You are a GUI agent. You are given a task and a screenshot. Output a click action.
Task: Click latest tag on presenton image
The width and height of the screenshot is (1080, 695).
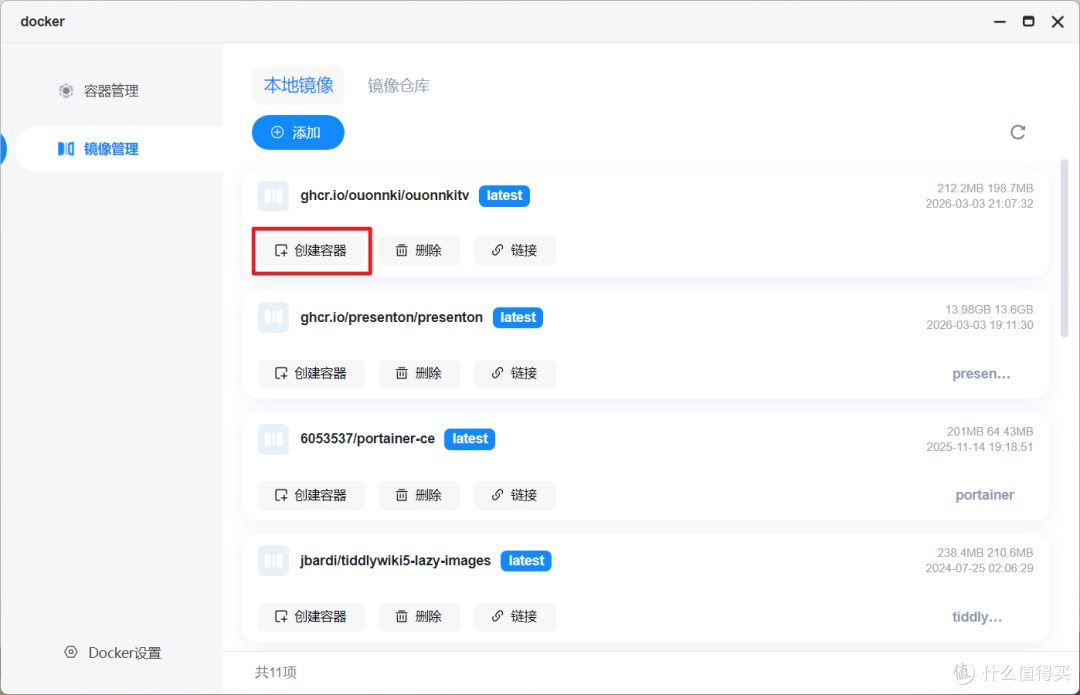click(518, 318)
